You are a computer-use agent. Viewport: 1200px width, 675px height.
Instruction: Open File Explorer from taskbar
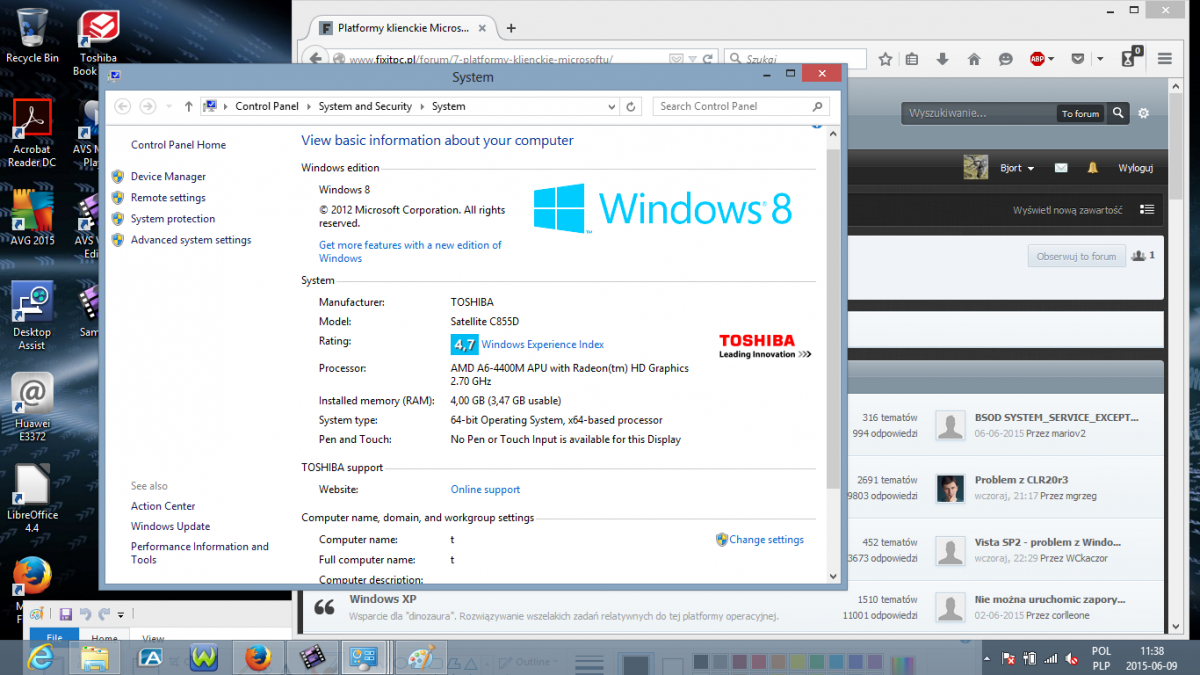95,657
